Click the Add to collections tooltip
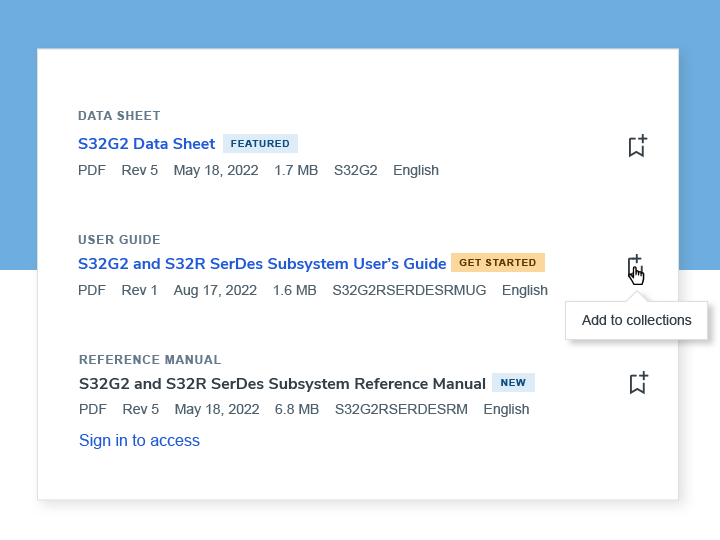The height and width of the screenshot is (540, 720). tap(636, 321)
